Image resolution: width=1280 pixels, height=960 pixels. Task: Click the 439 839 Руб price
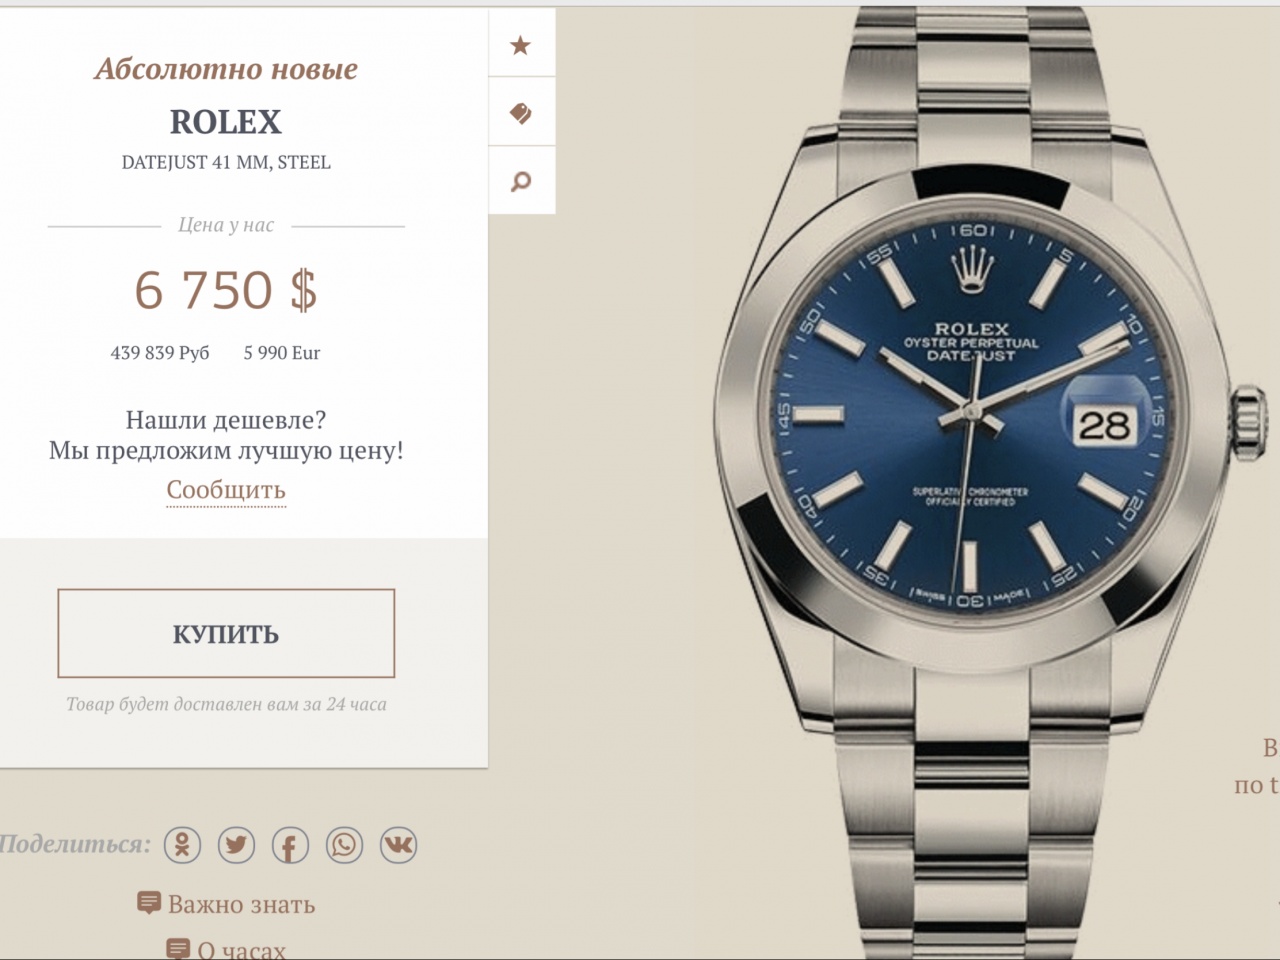160,353
